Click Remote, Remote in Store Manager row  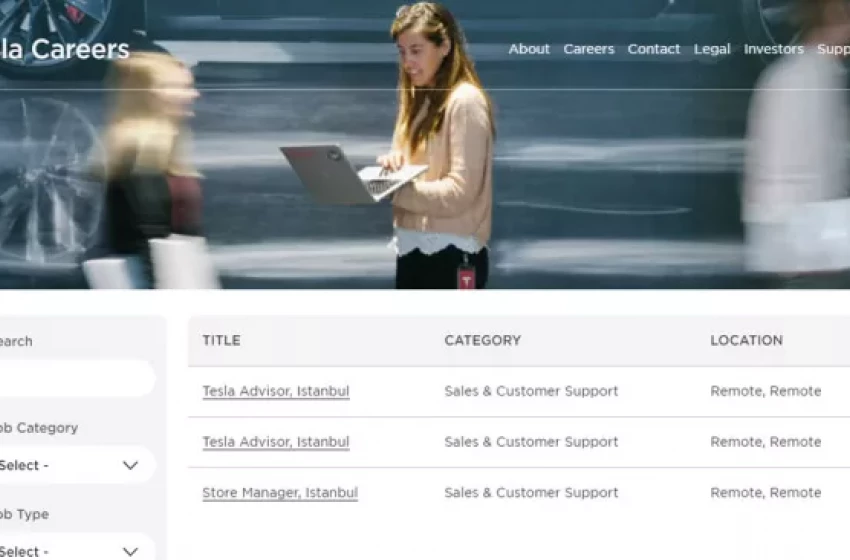point(766,493)
